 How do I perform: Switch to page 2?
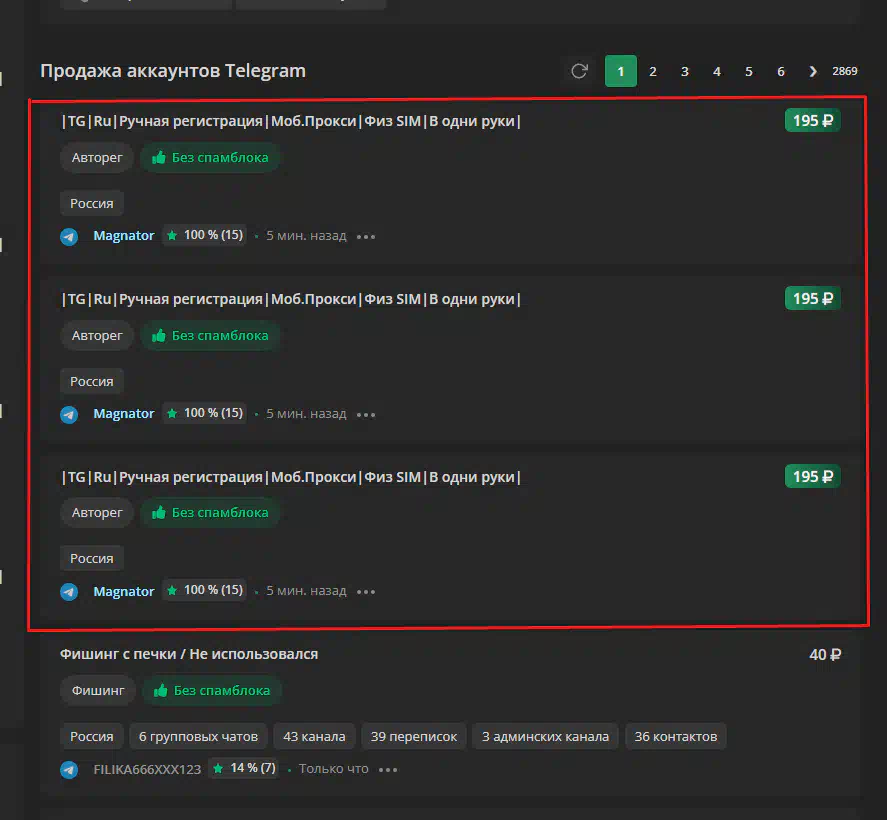(x=653, y=71)
